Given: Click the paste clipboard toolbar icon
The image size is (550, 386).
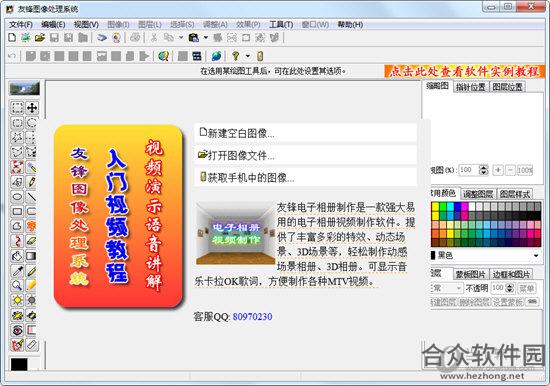Looking at the screenshot, I should tap(194, 38).
